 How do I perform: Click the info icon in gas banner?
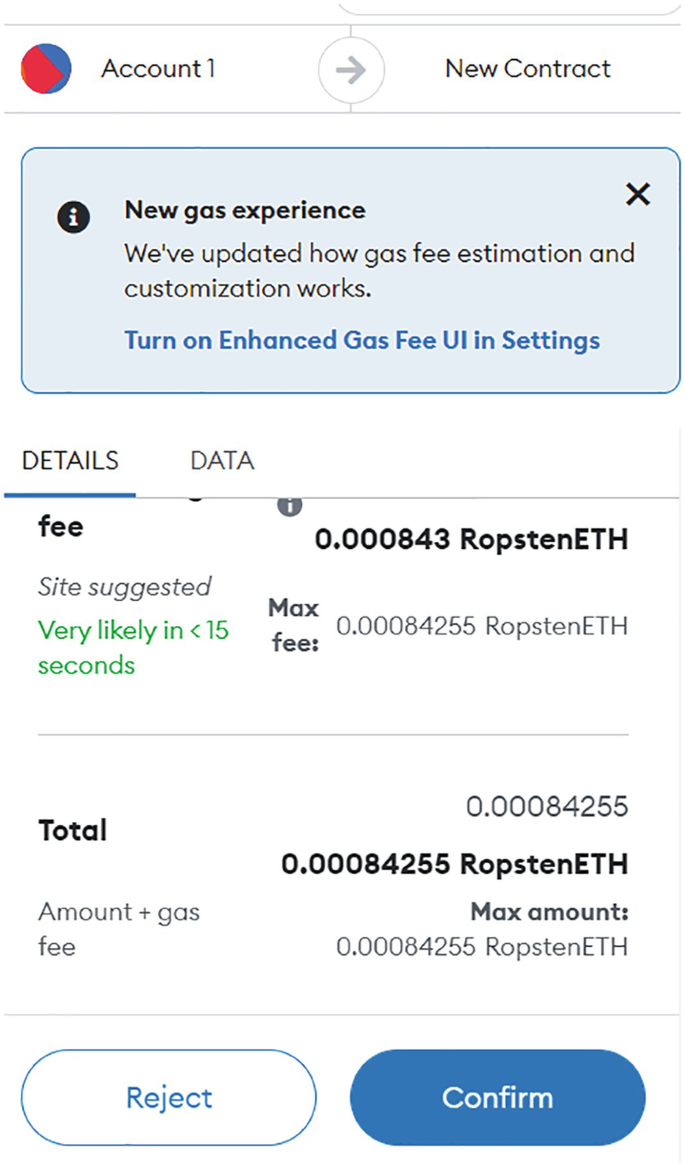[74, 217]
